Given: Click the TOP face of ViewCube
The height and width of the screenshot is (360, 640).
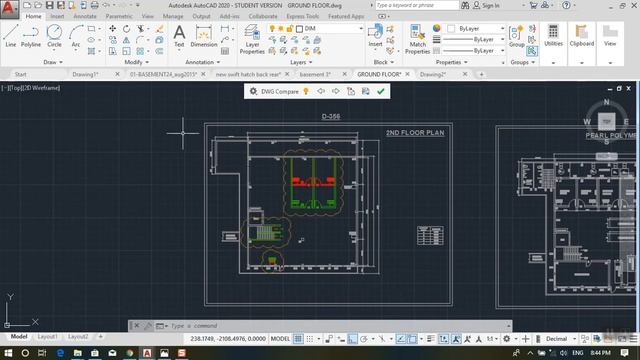Looking at the screenshot, I should coord(607,122).
